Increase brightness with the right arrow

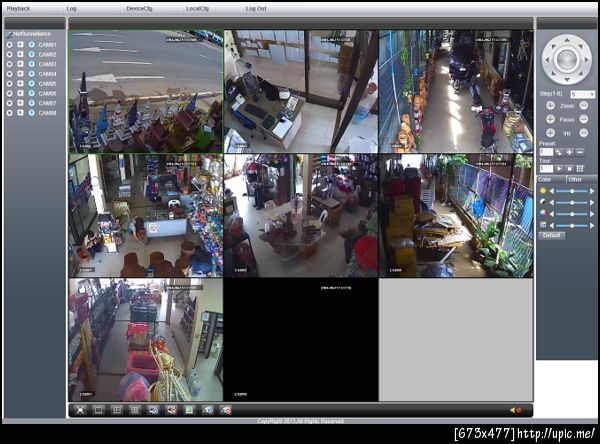592,191
